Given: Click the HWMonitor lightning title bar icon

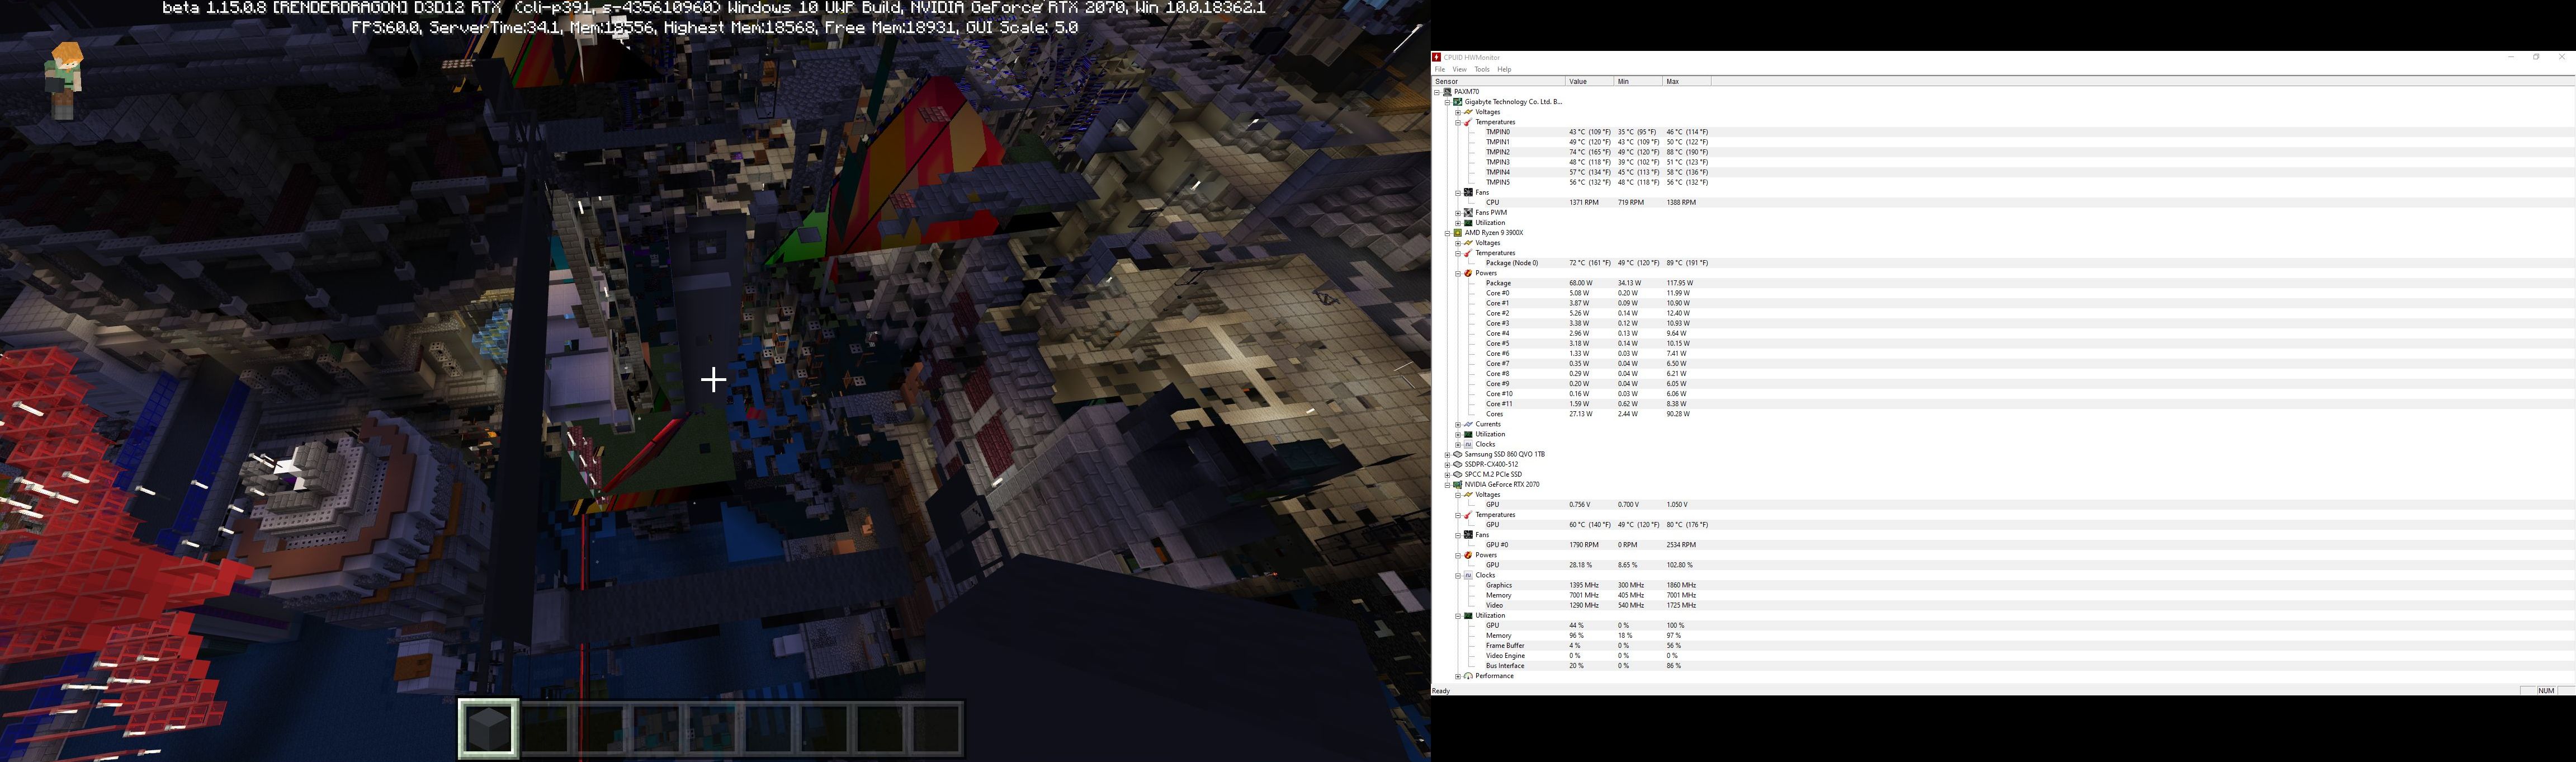Looking at the screenshot, I should tap(1437, 57).
